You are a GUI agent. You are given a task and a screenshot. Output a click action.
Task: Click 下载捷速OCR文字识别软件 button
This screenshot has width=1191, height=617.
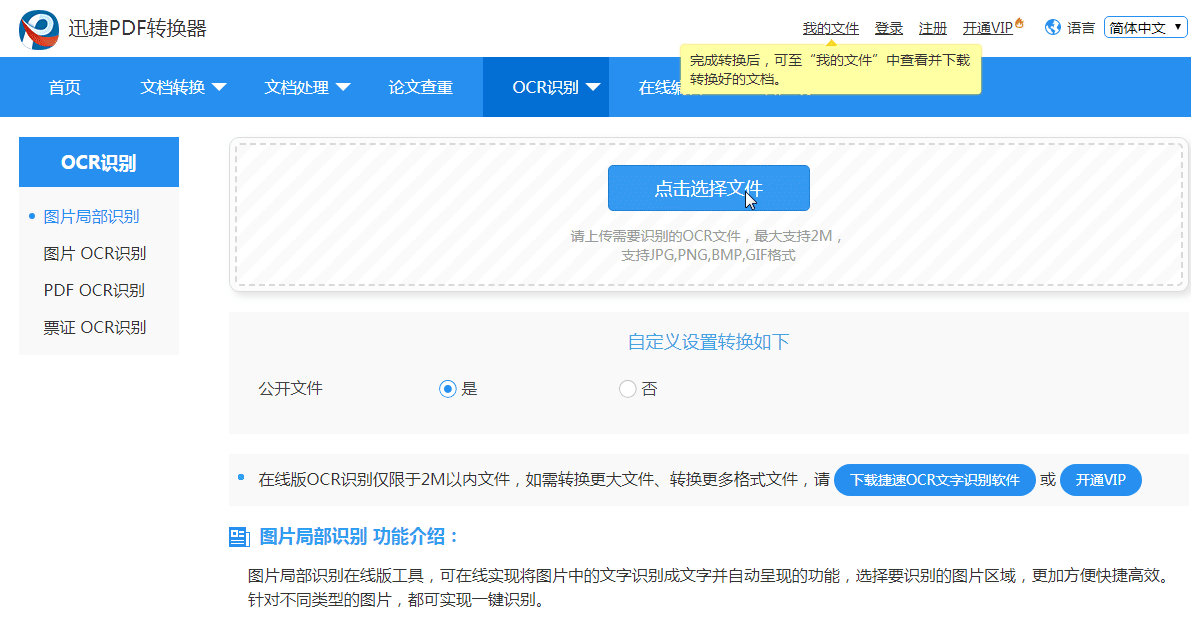pyautogui.click(x=934, y=480)
